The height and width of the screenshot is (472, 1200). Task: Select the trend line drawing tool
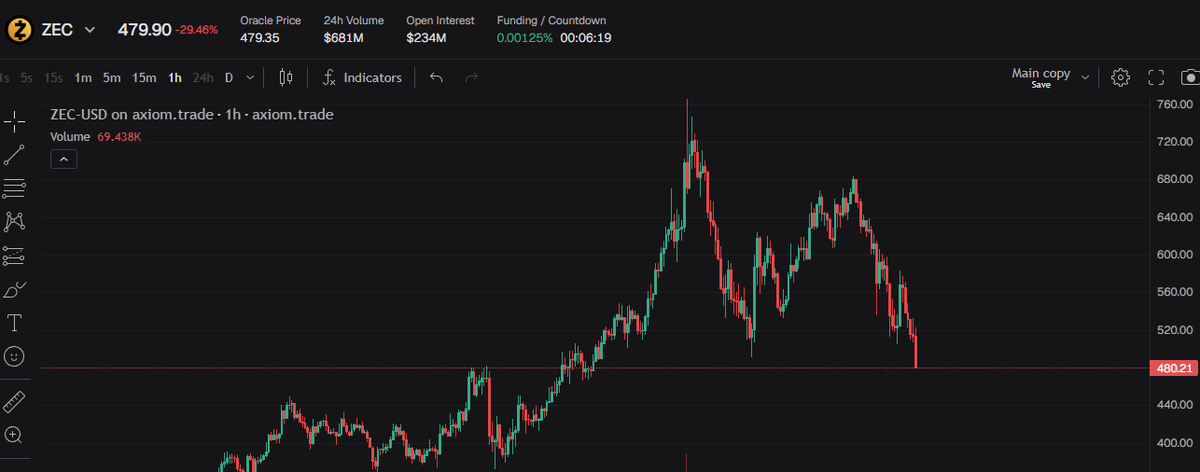[14, 155]
